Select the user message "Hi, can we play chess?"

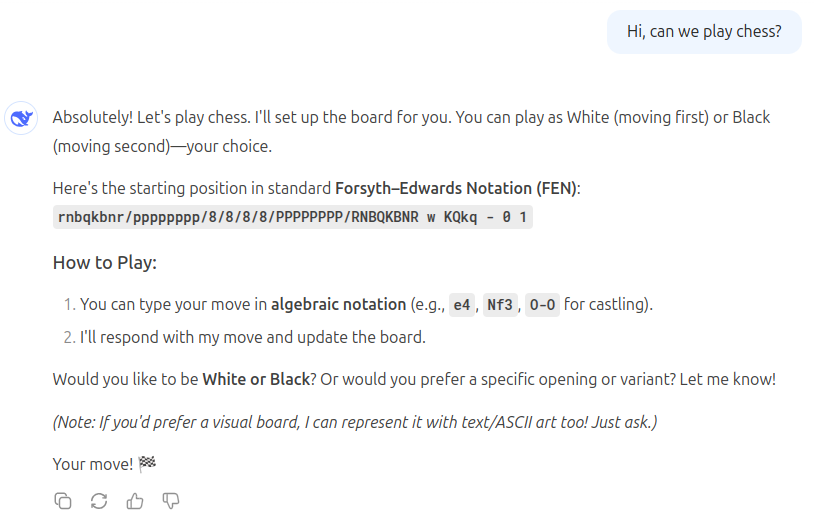[704, 32]
